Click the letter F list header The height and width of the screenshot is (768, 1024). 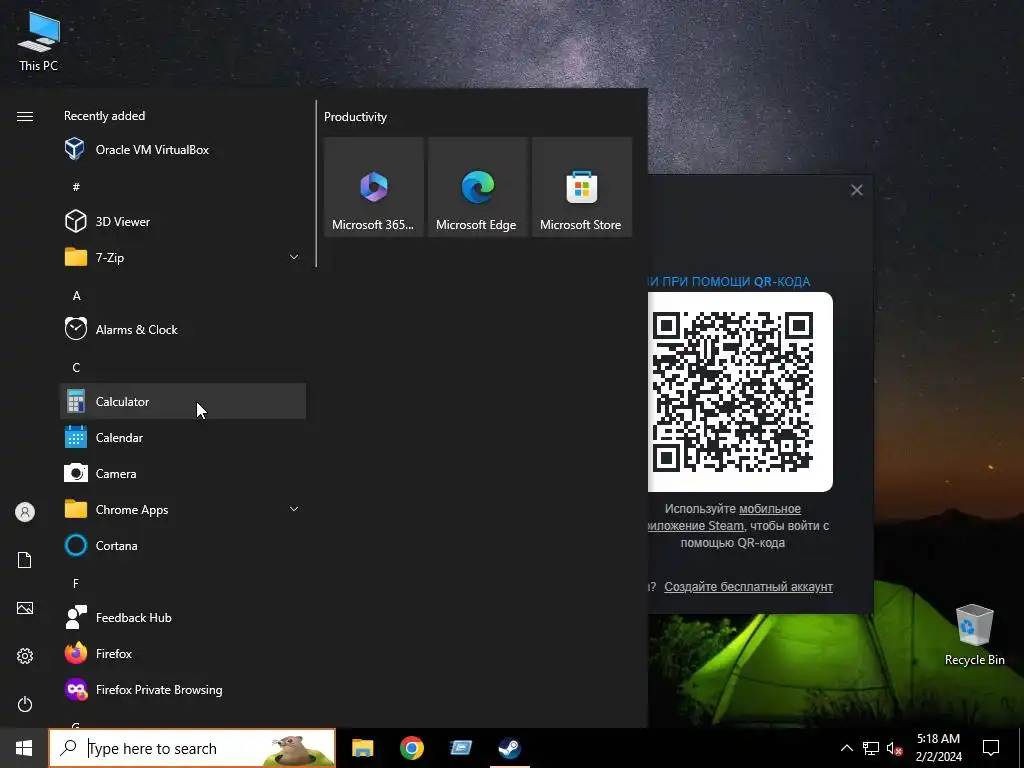tap(76, 583)
